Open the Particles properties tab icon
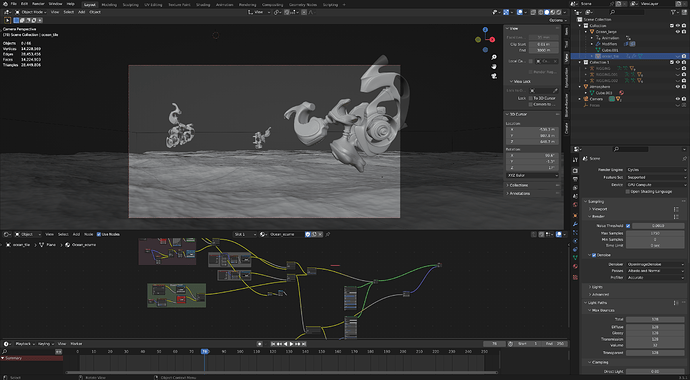 click(575, 232)
